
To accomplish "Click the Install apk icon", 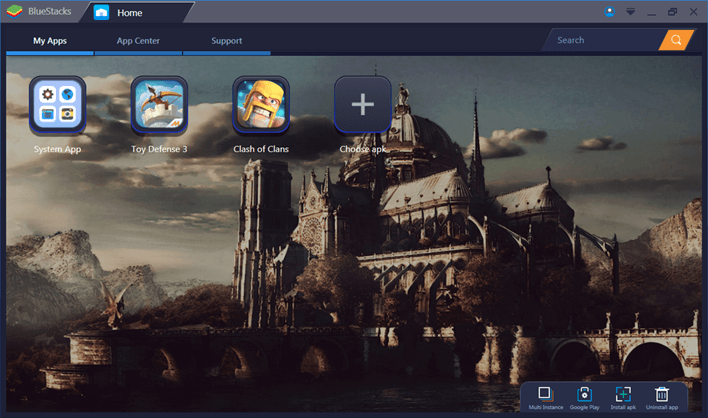I will click(x=623, y=394).
